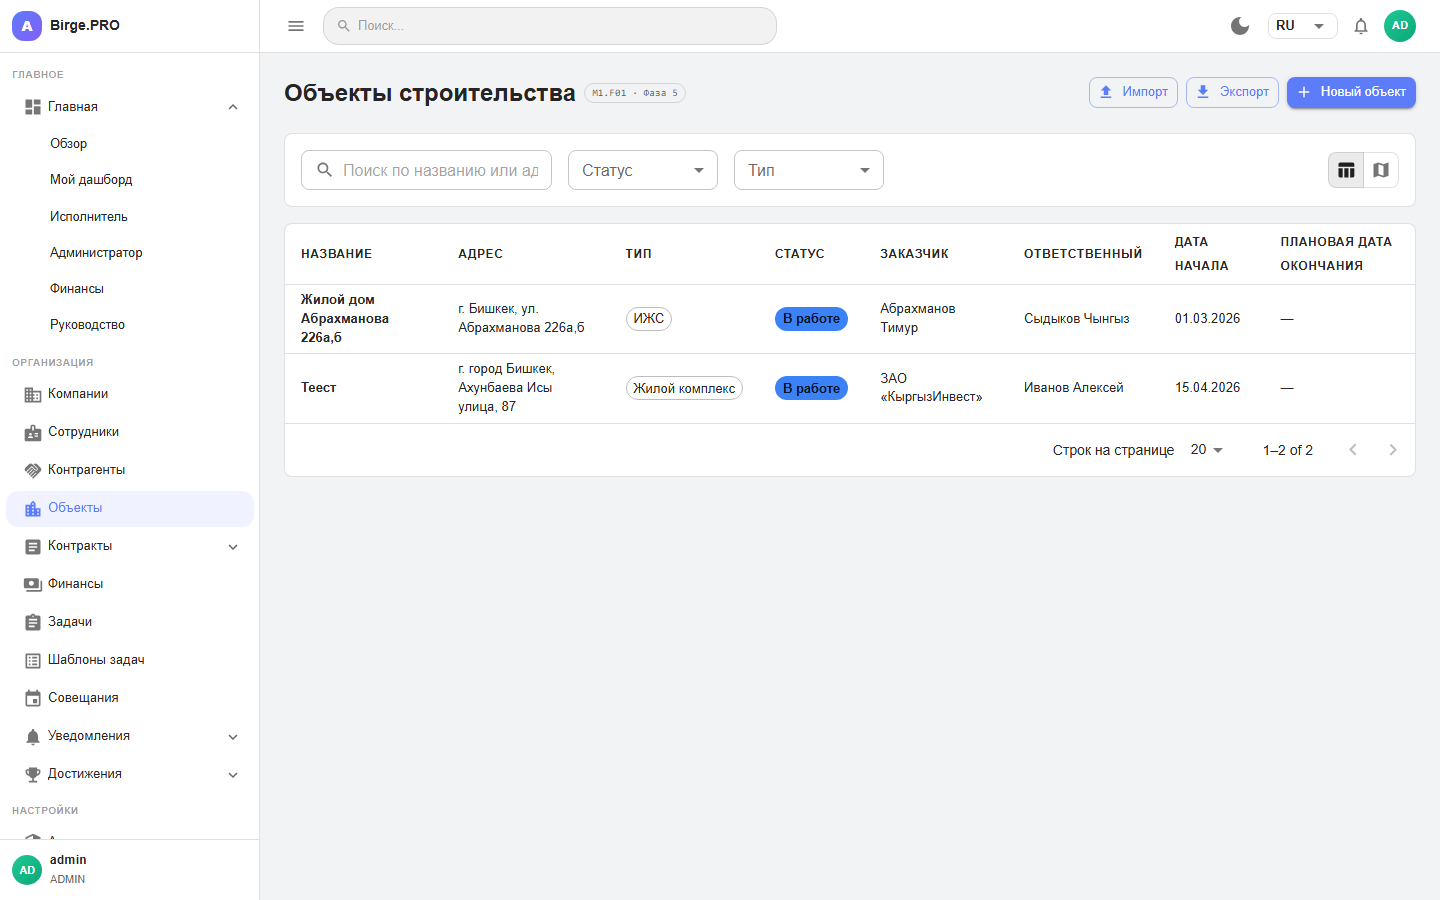This screenshot has width=1440, height=900.
Task: Open the Тип filter dropdown
Action: point(808,170)
